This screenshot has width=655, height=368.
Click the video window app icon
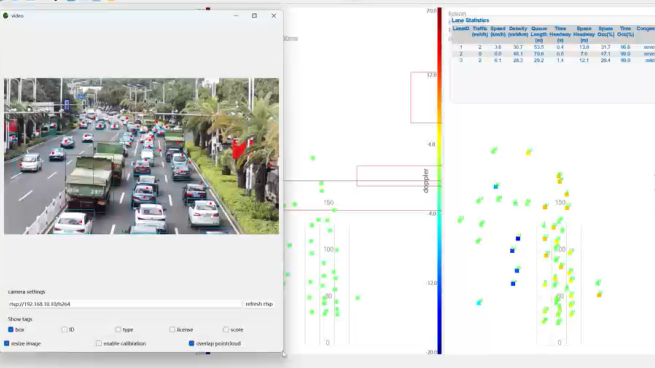click(x=5, y=15)
